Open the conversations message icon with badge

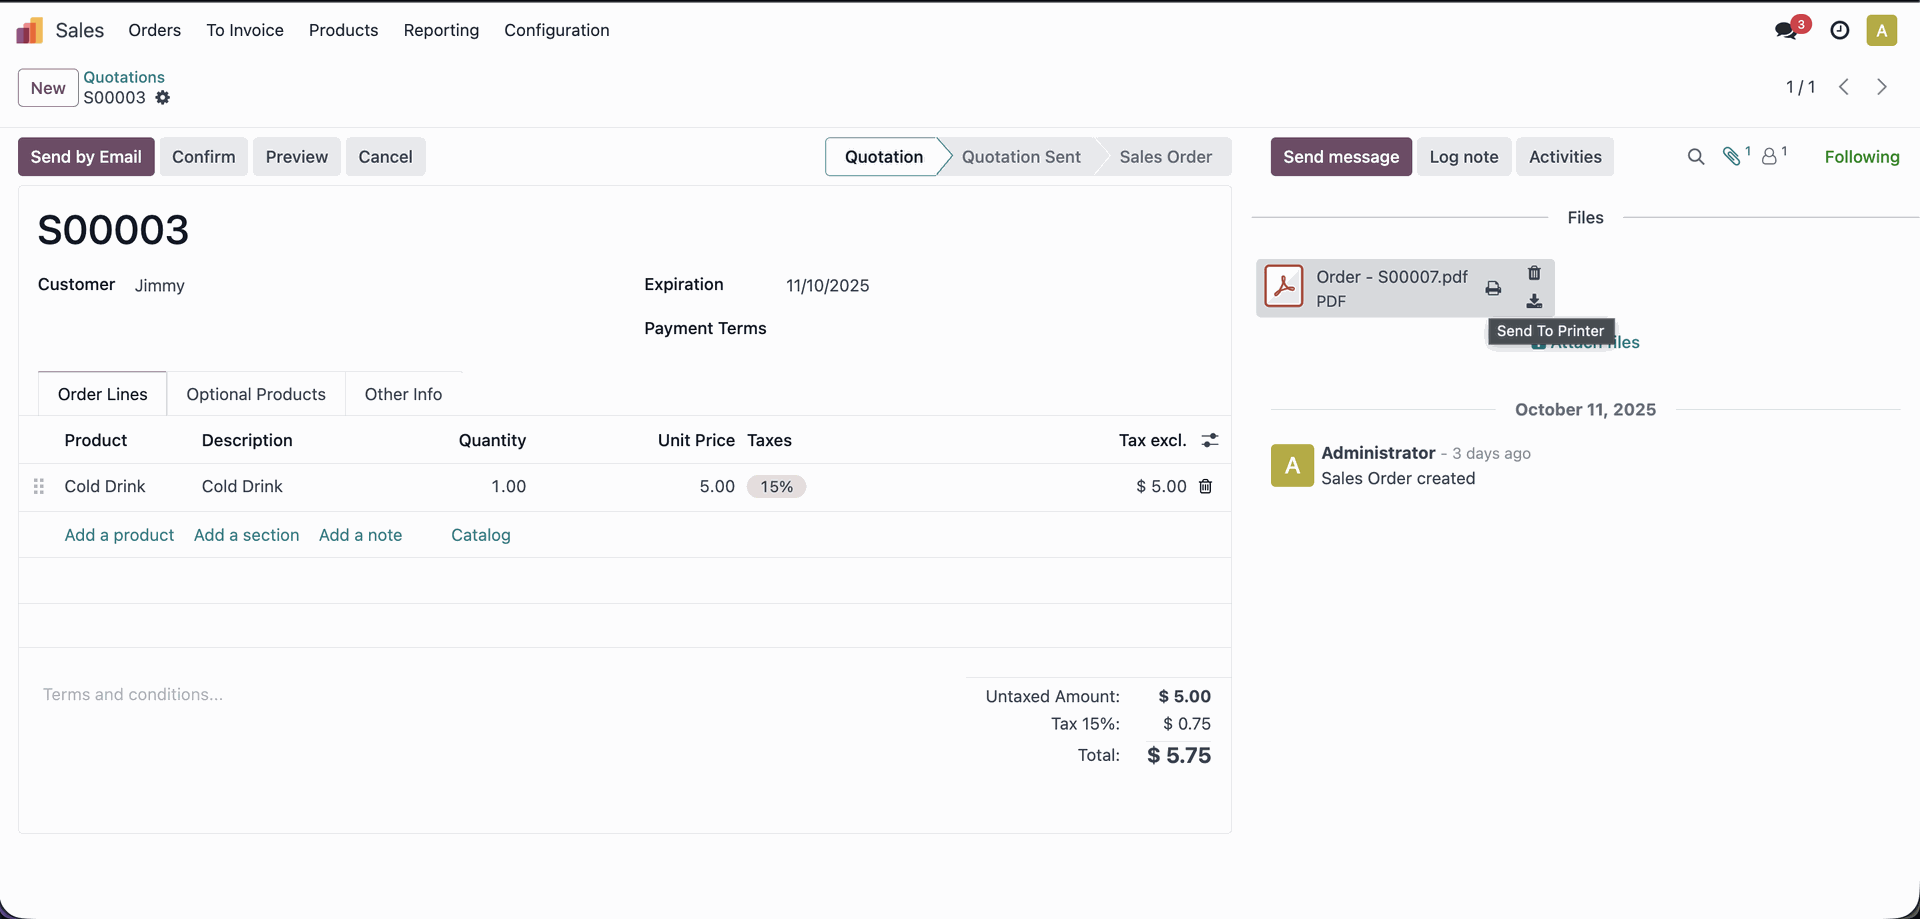click(1786, 30)
